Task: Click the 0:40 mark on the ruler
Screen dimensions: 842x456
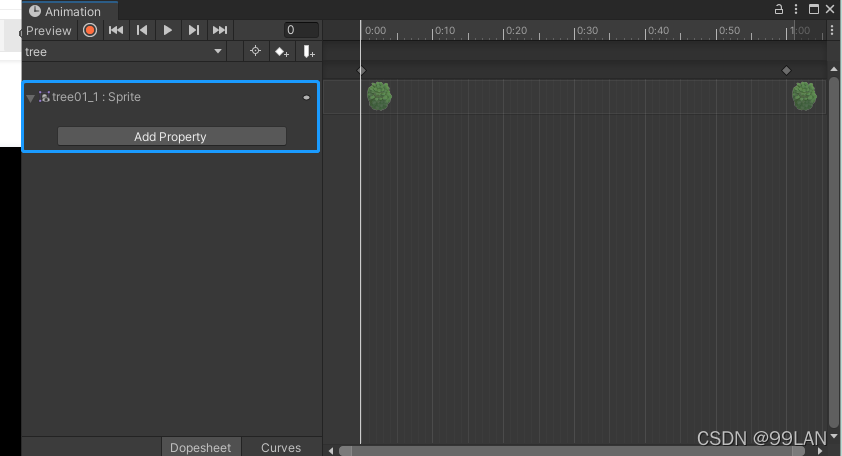Action: pos(658,31)
